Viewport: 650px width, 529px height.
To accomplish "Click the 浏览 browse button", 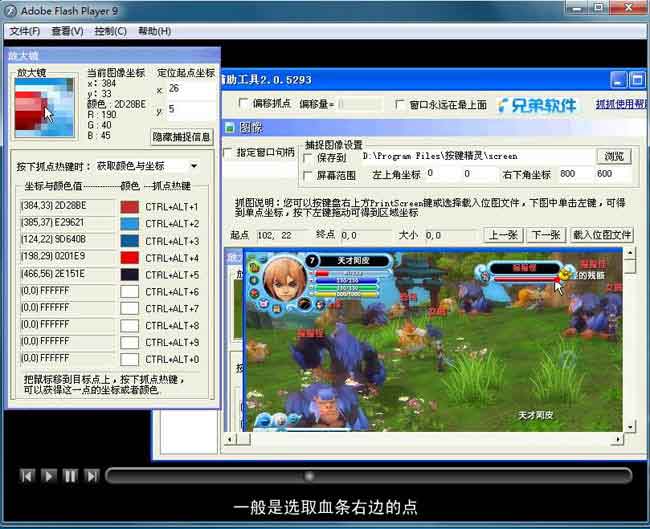I will pos(614,156).
